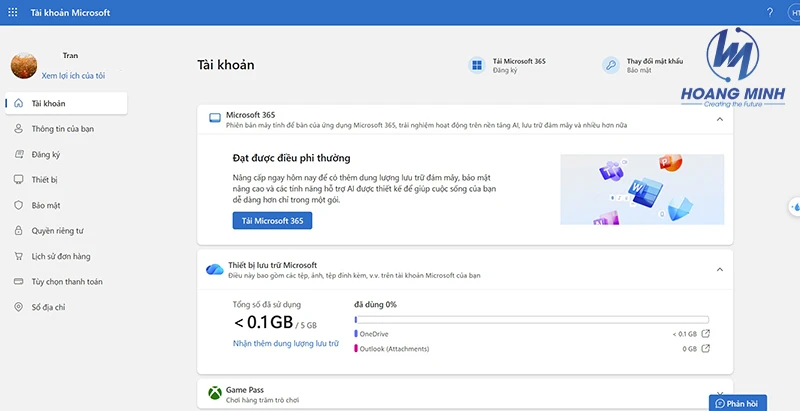Viewport: 800px width, 411px height.
Task: Click the OneDrive storage row label
Action: 373,334
